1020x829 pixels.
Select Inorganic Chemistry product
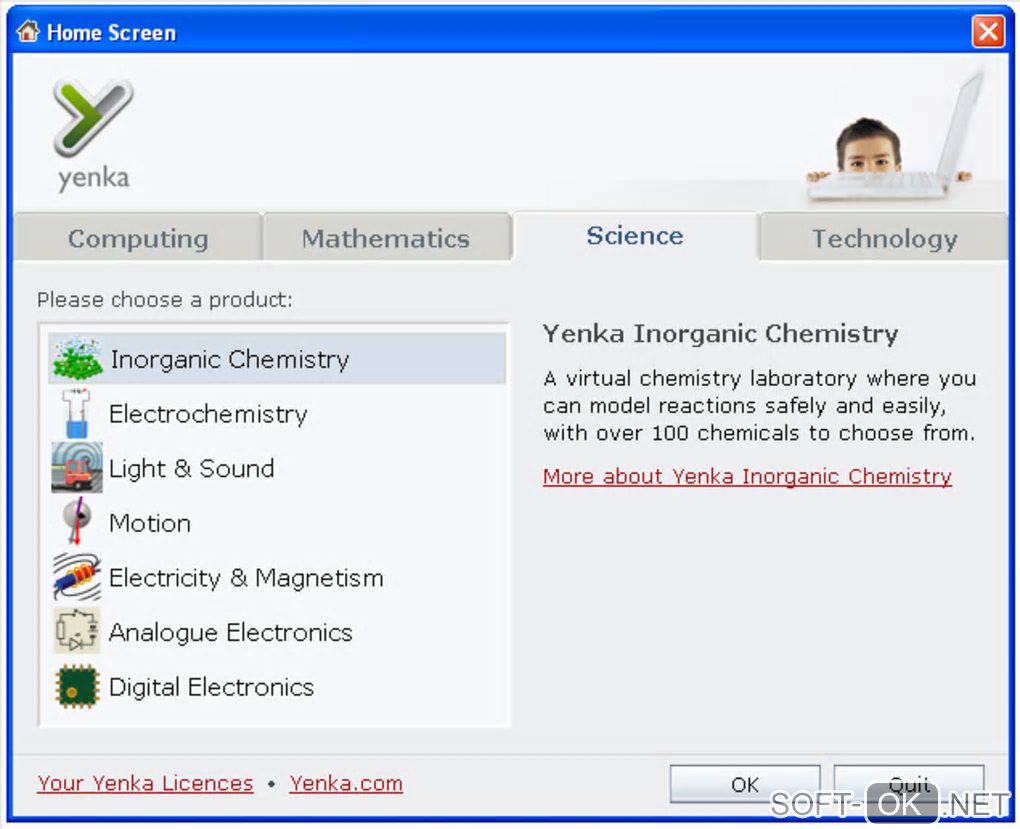(x=277, y=359)
